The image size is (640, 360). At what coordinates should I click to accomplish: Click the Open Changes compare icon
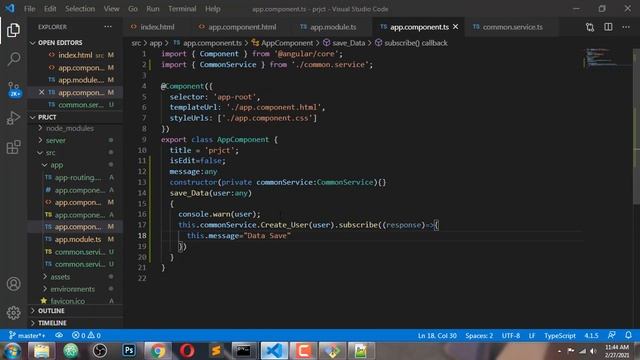point(590,27)
